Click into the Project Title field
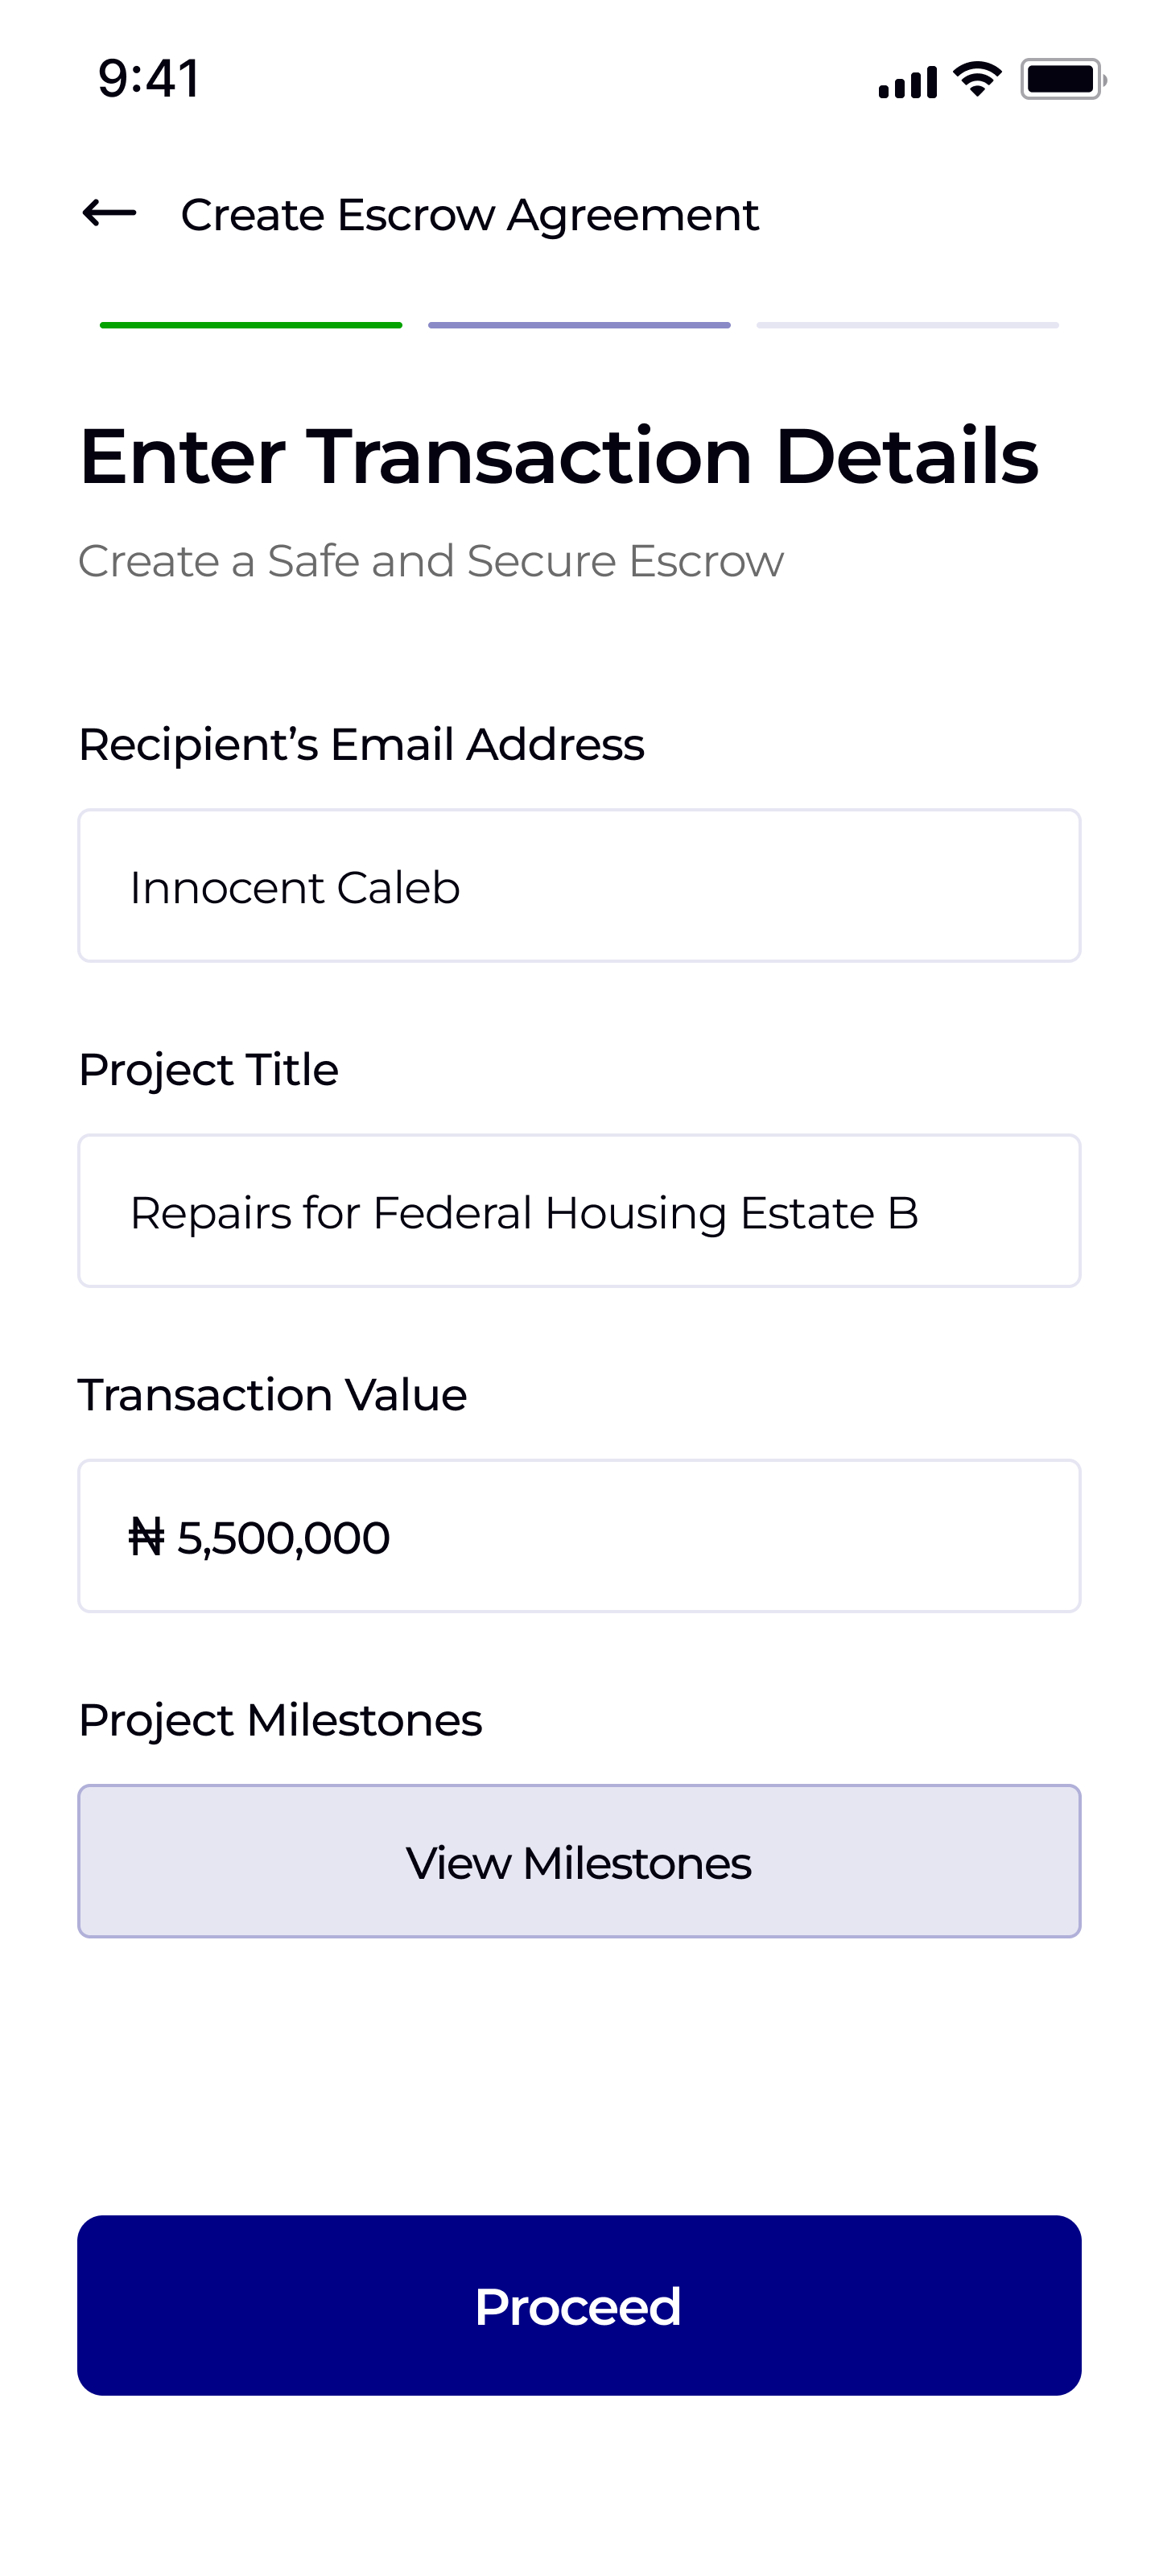This screenshot has width=1159, height=2576. tap(579, 1211)
